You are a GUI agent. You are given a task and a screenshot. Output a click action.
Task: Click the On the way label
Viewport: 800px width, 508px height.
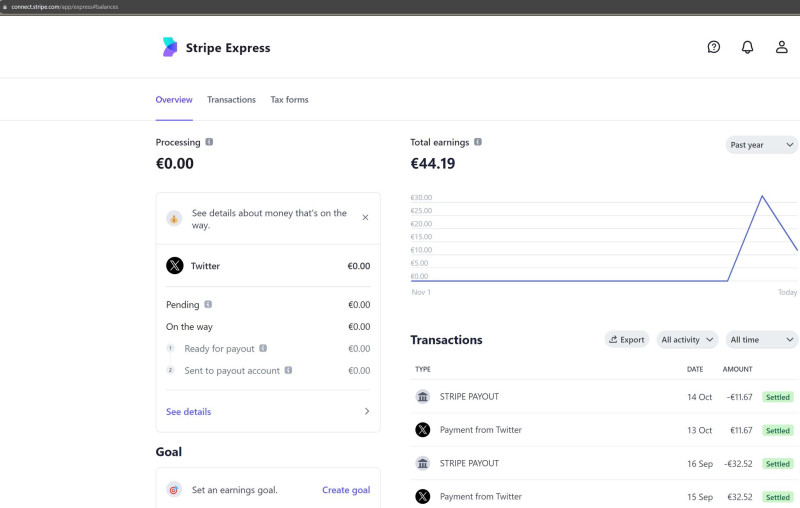tap(189, 326)
